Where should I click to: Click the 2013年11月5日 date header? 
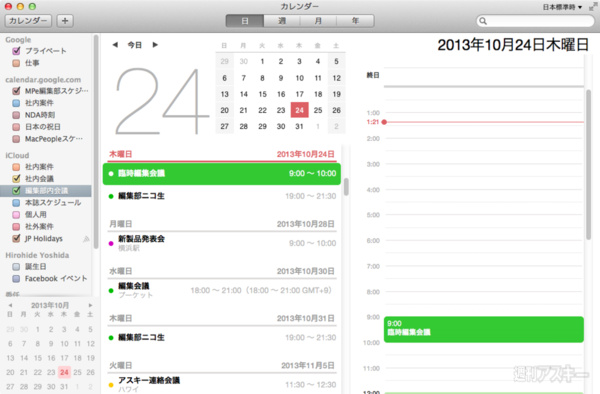308,366
